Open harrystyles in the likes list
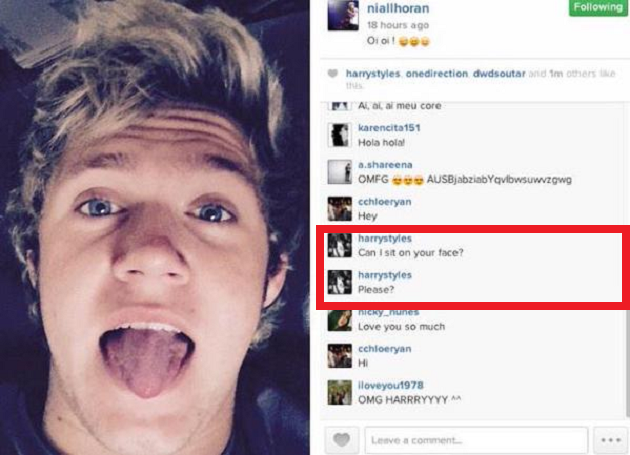This screenshot has height=455, width=630. [x=373, y=74]
